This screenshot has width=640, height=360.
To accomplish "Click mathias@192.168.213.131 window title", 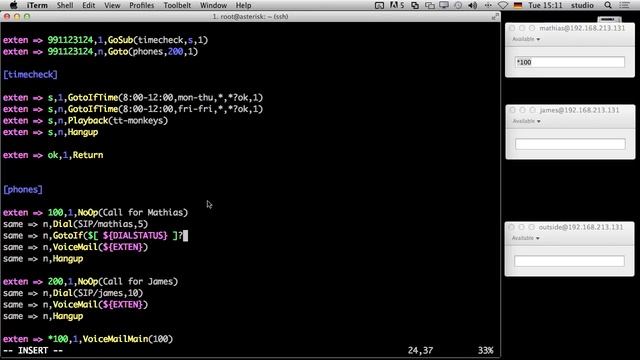I will tap(582, 28).
